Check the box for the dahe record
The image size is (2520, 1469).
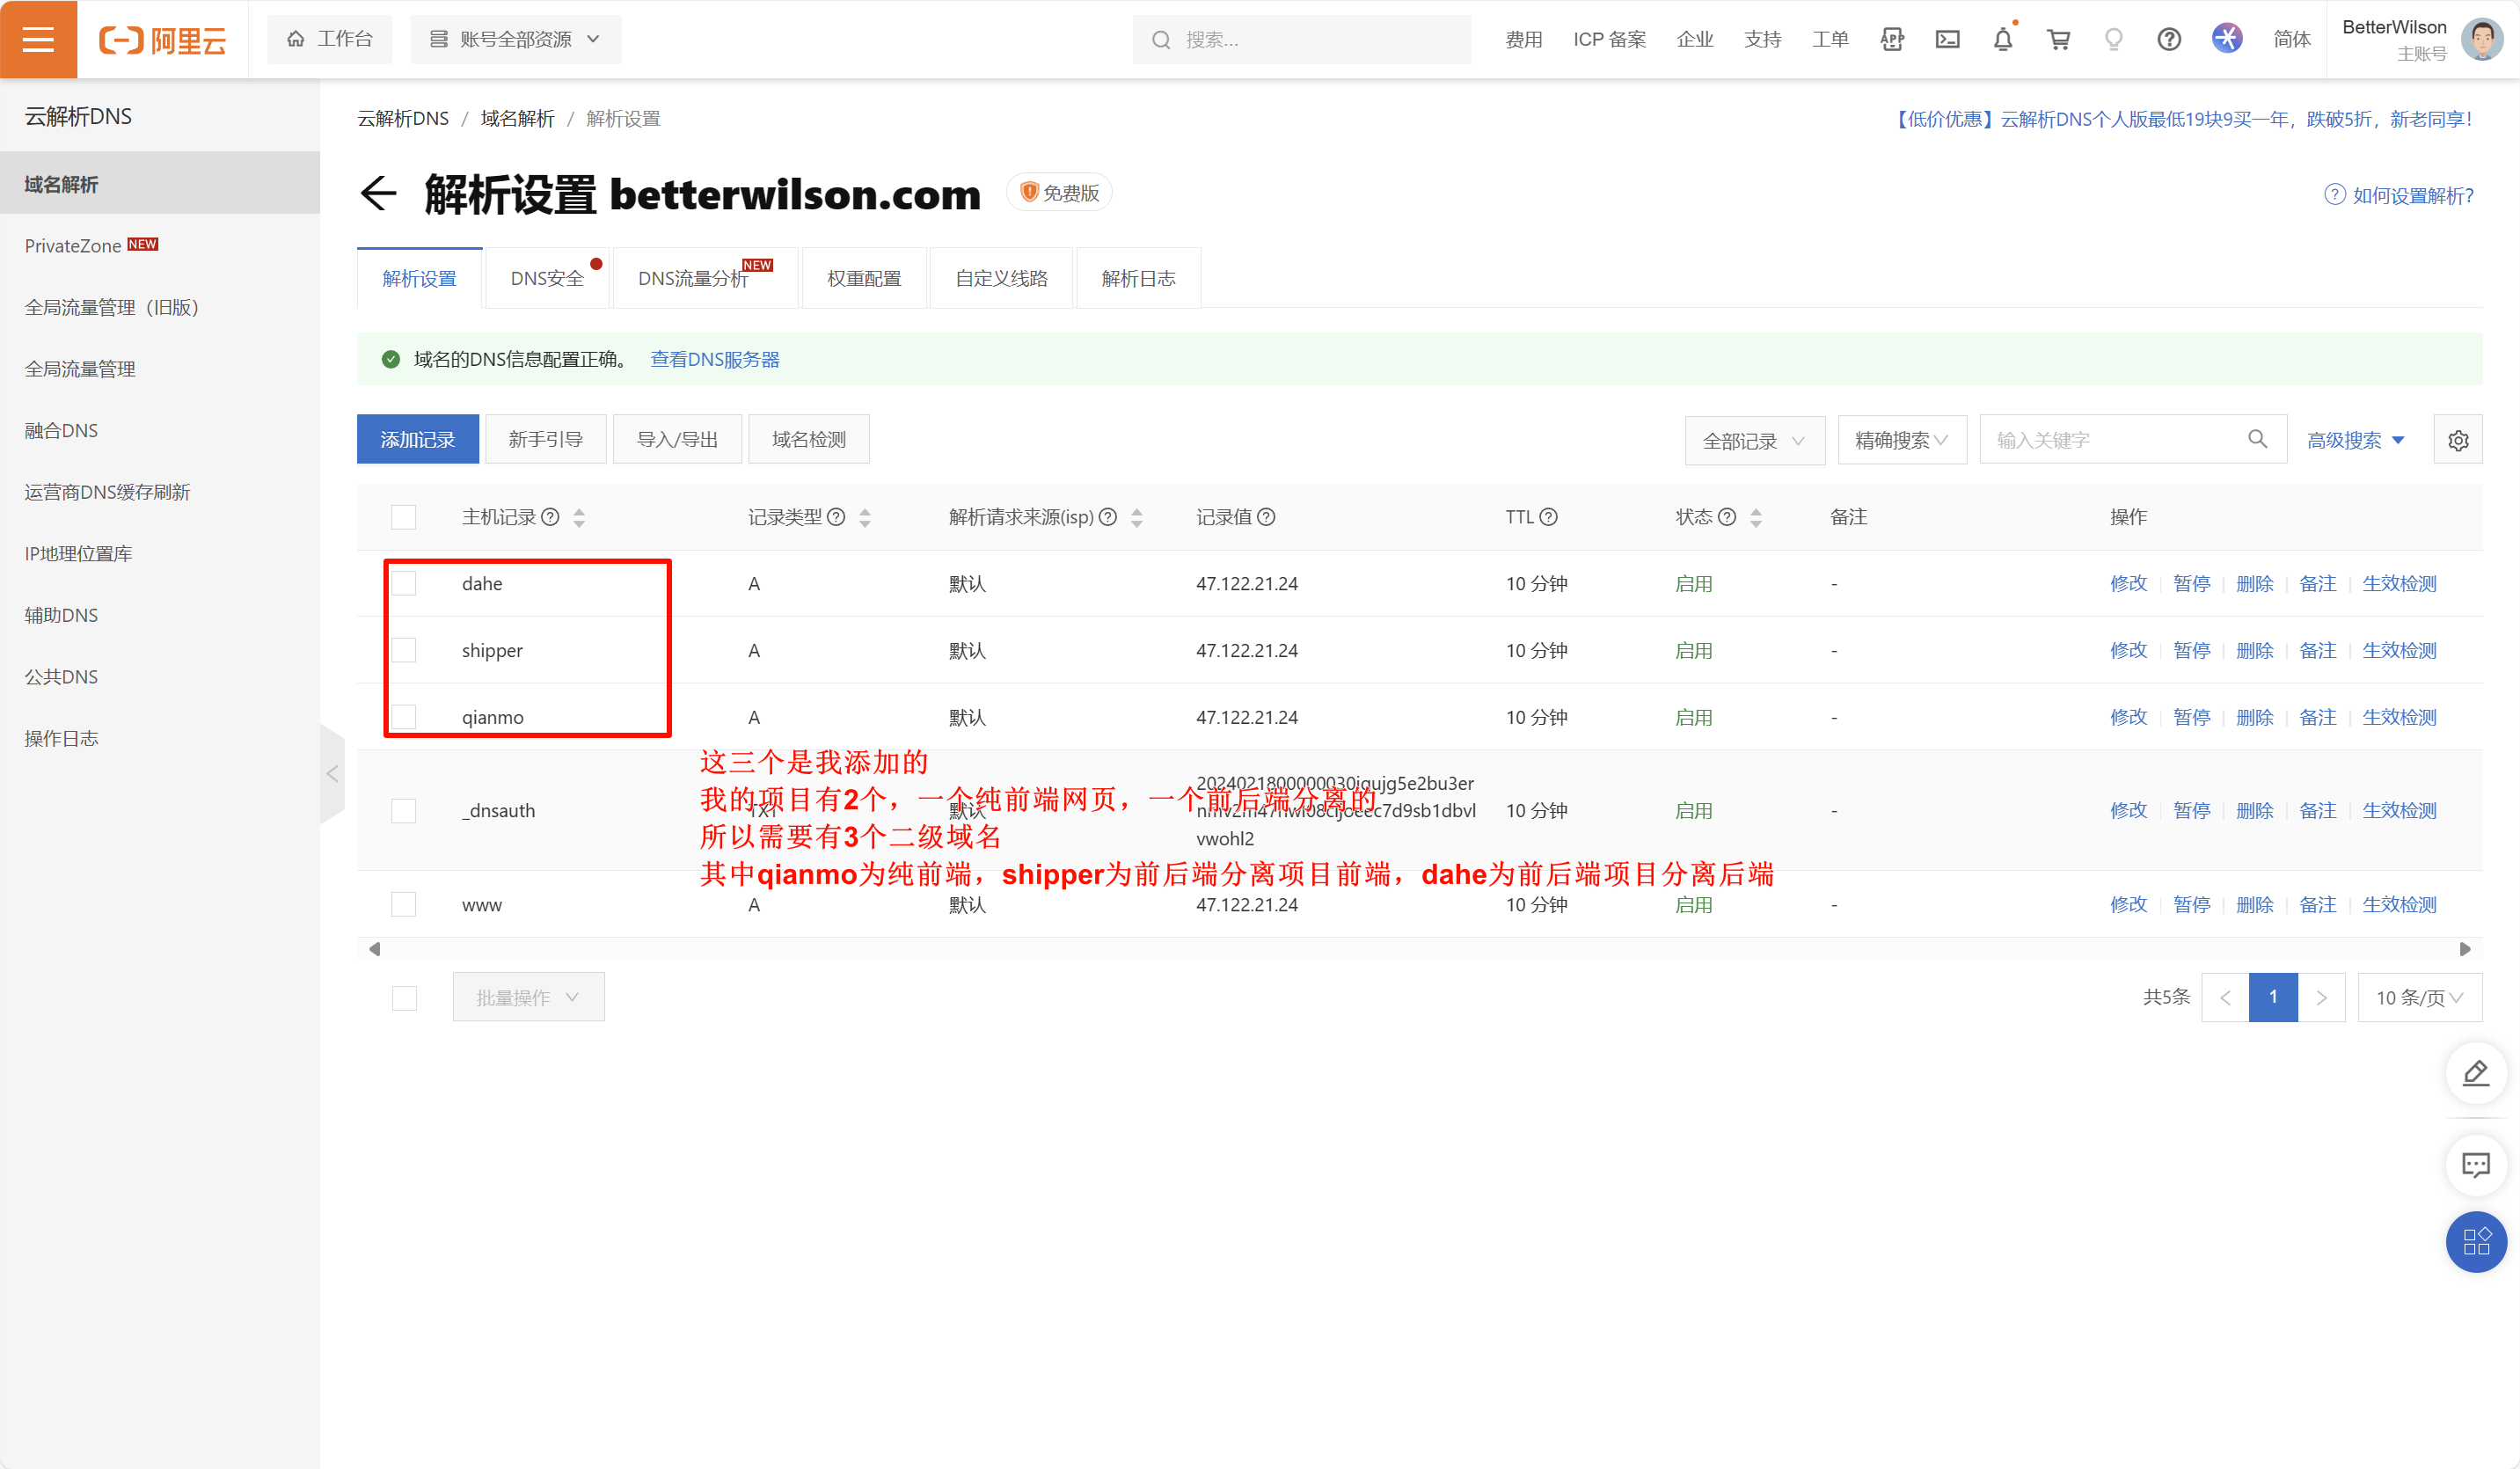(404, 584)
